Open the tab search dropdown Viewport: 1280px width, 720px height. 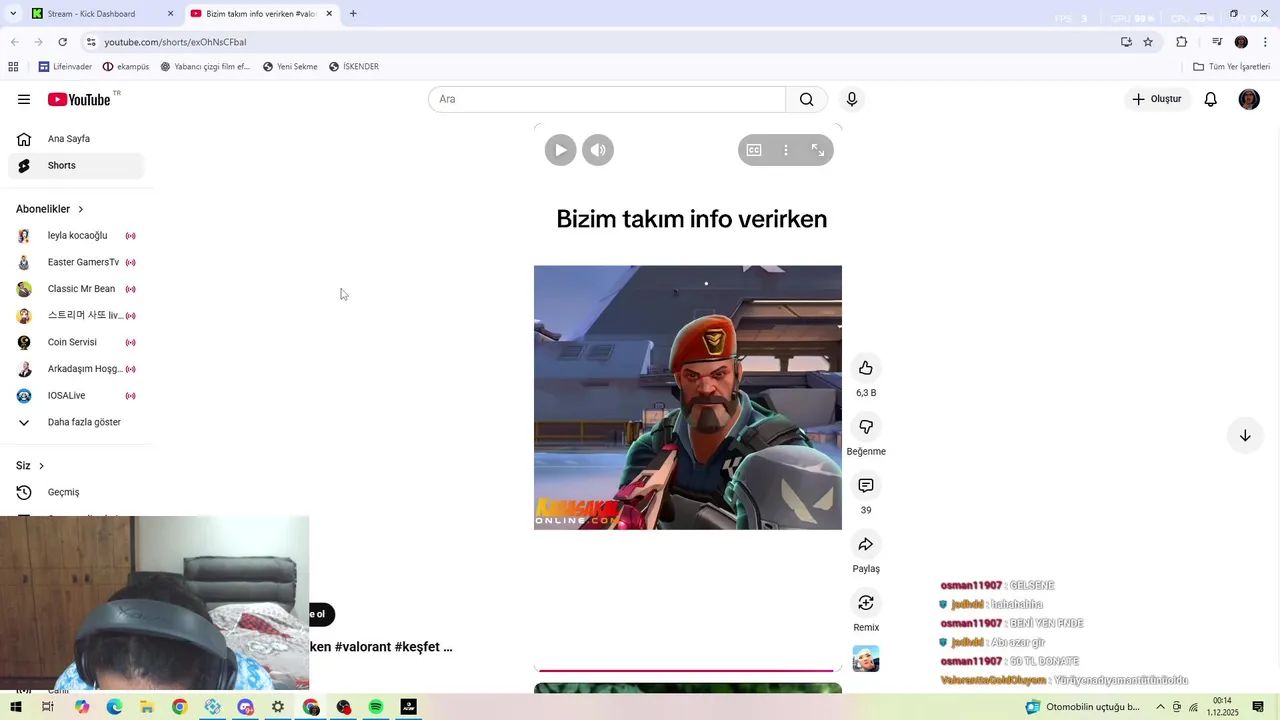click(13, 14)
